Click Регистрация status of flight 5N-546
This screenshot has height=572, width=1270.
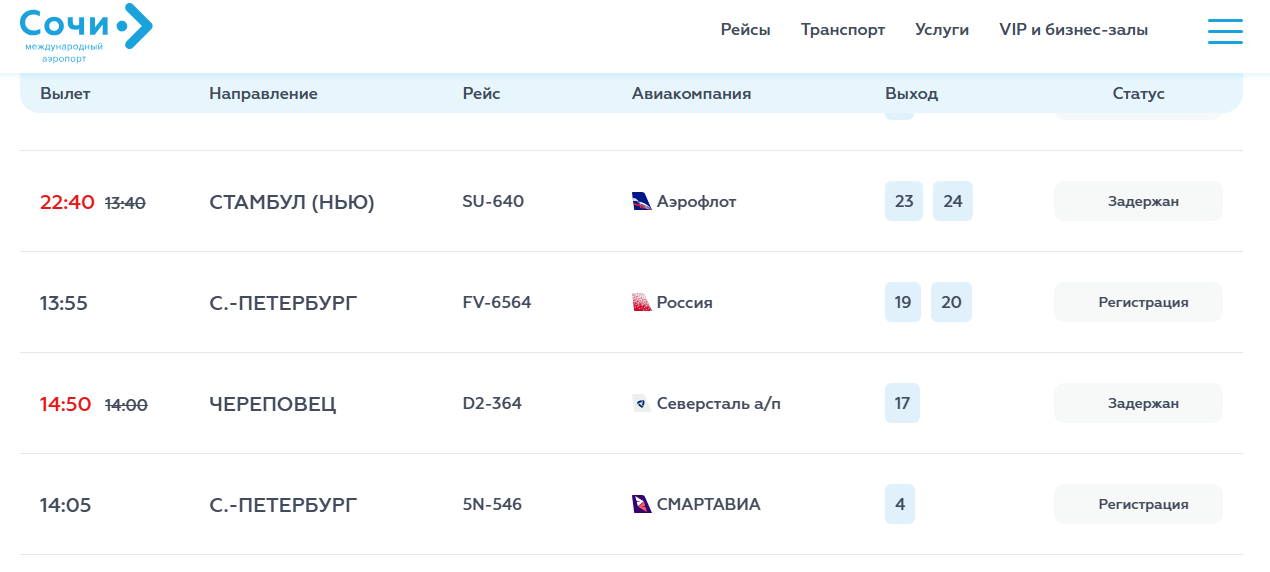pyautogui.click(x=1138, y=504)
